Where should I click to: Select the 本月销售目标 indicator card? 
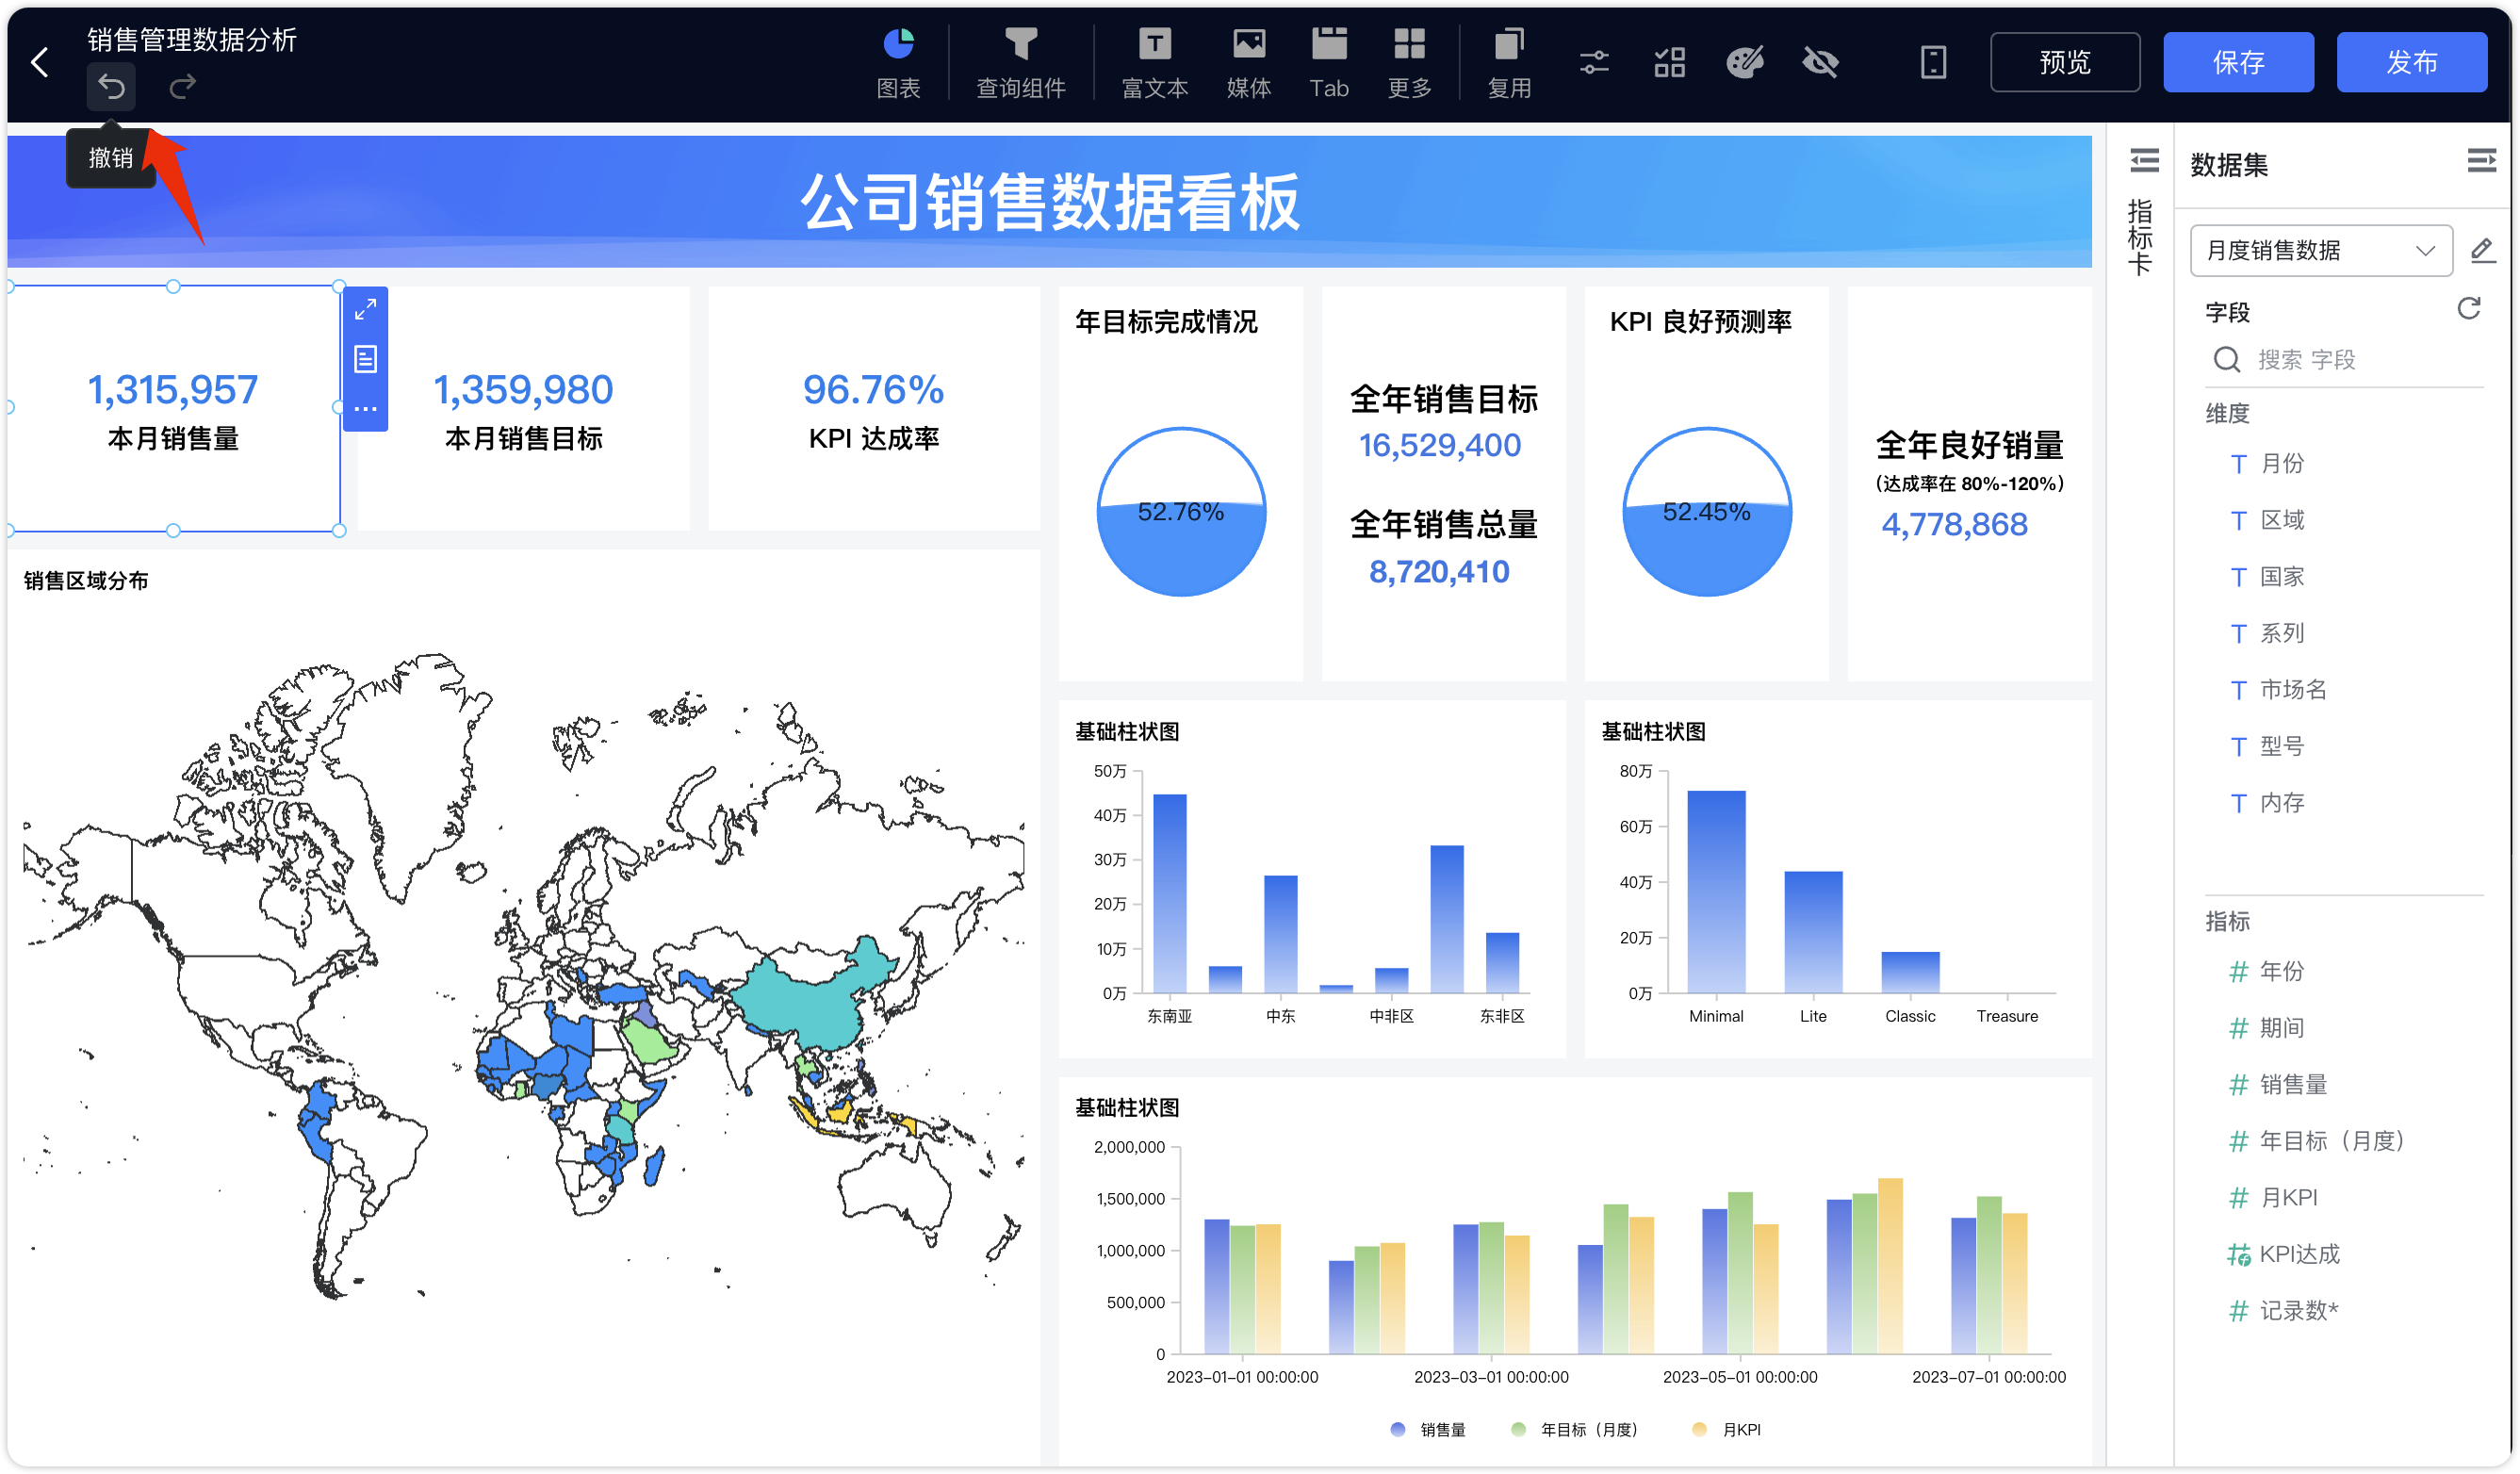point(523,409)
